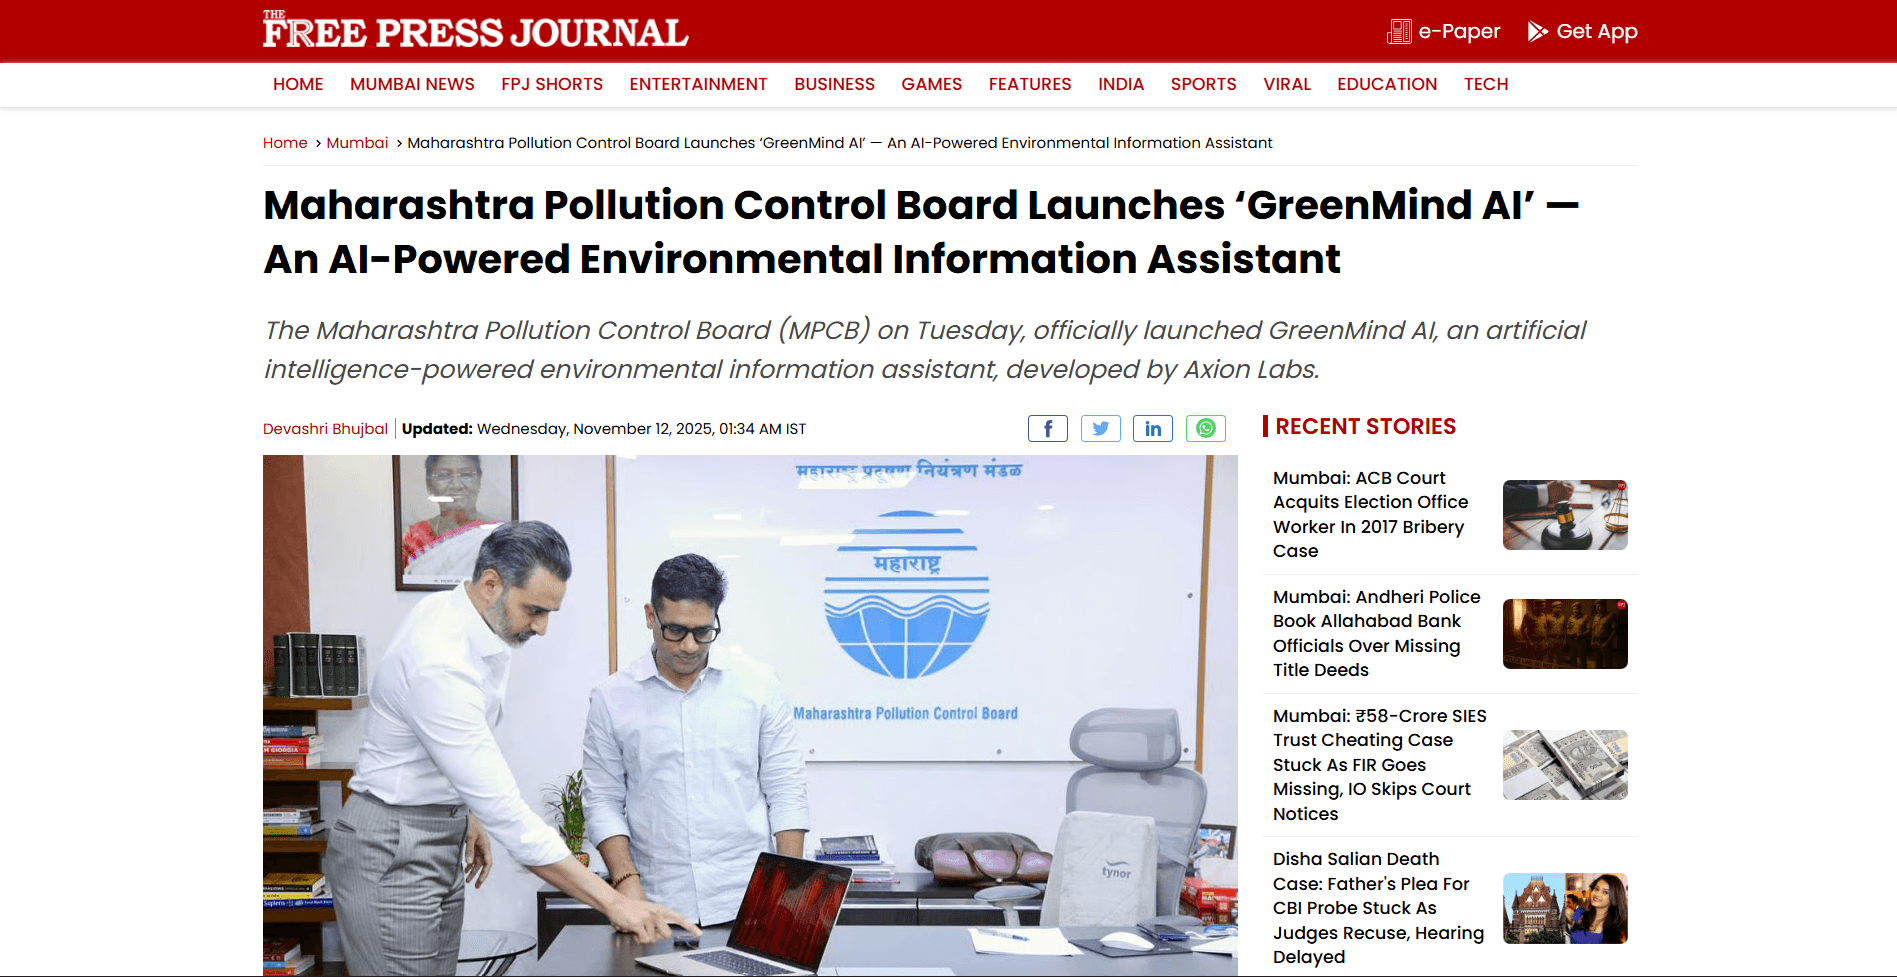
Task: Click the Home breadcrumb link
Action: tap(285, 143)
